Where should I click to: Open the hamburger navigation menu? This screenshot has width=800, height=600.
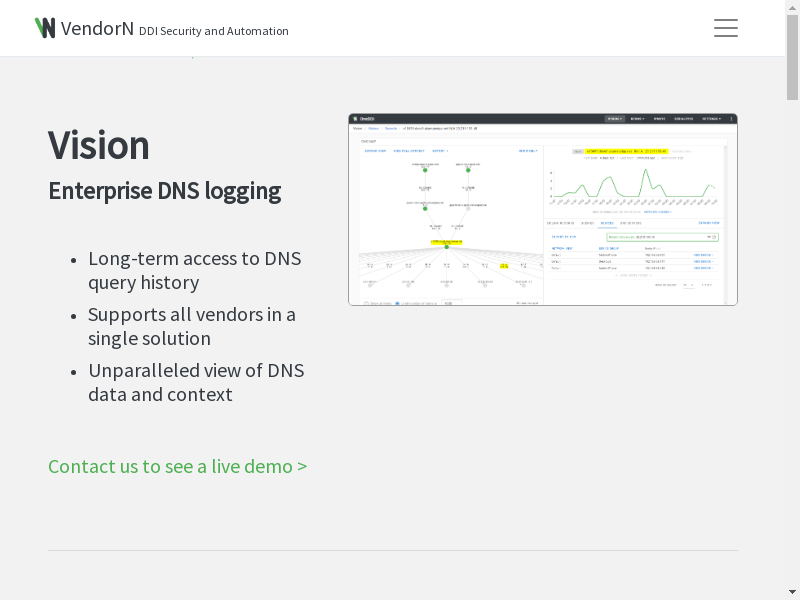click(x=725, y=28)
